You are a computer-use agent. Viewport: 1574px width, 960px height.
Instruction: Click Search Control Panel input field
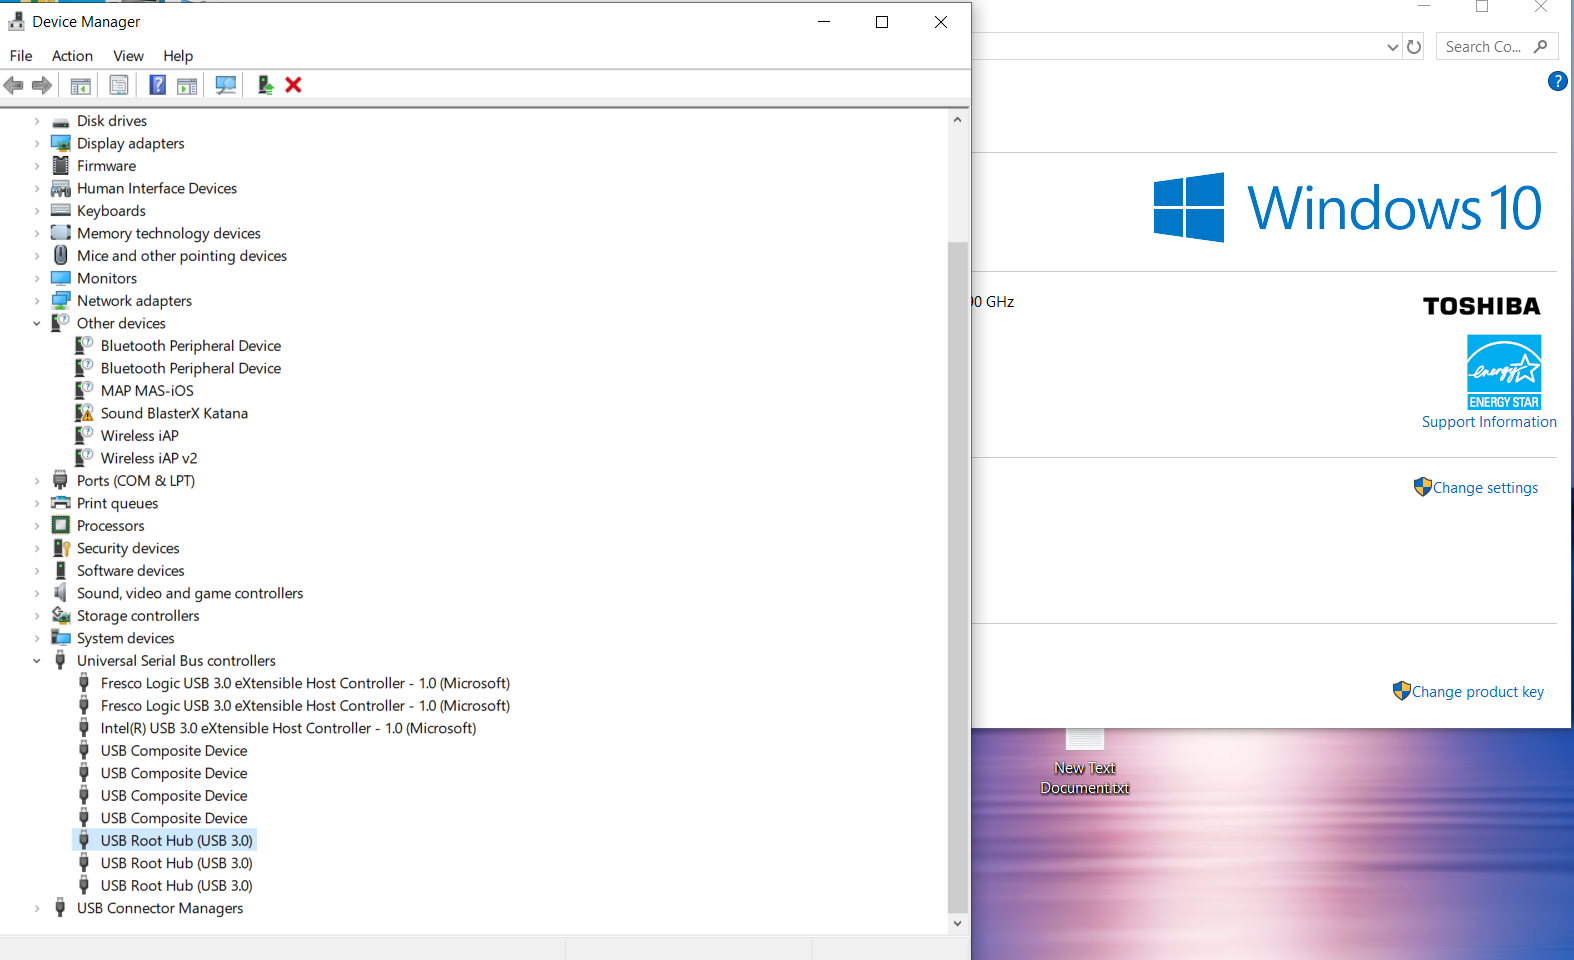(x=1496, y=47)
